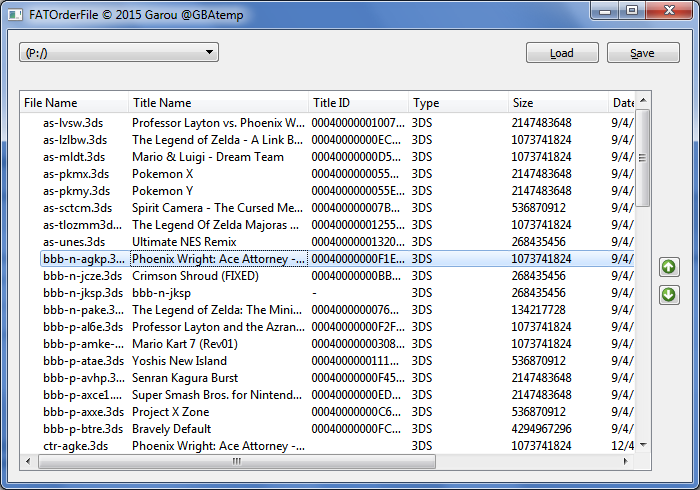Maximize the FATOrderFile window
The height and width of the screenshot is (490, 700).
(x=632, y=11)
